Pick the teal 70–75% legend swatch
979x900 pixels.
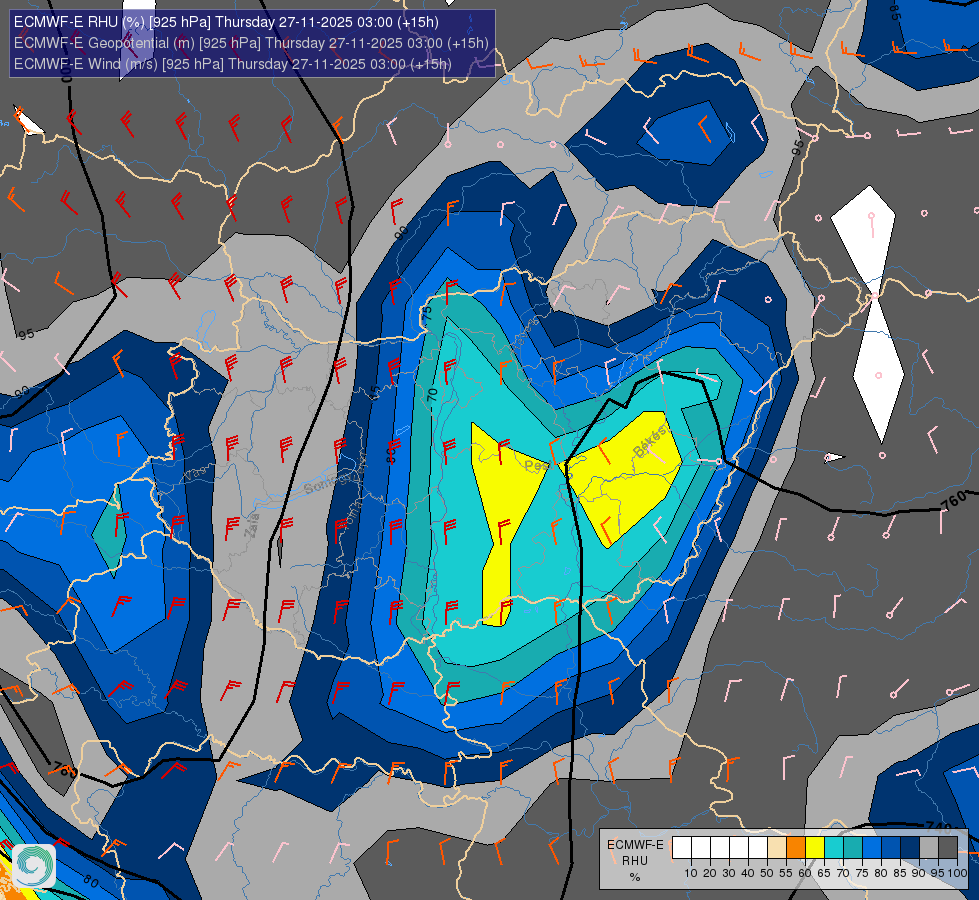(853, 848)
